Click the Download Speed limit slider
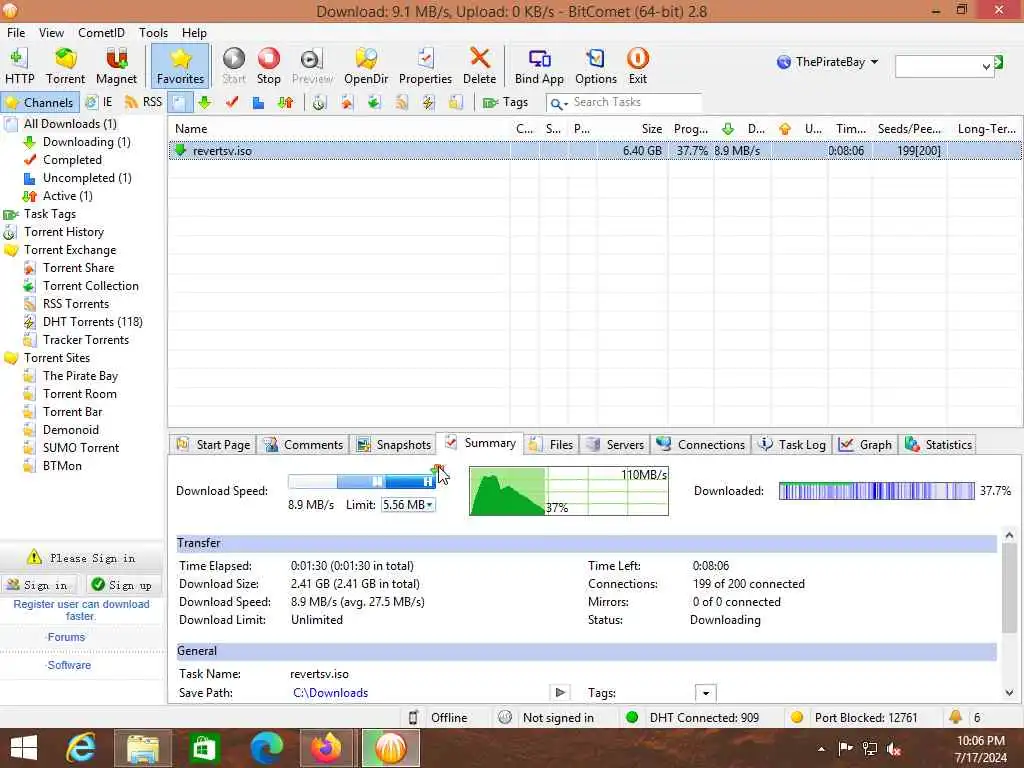1024x768 pixels. pos(362,481)
